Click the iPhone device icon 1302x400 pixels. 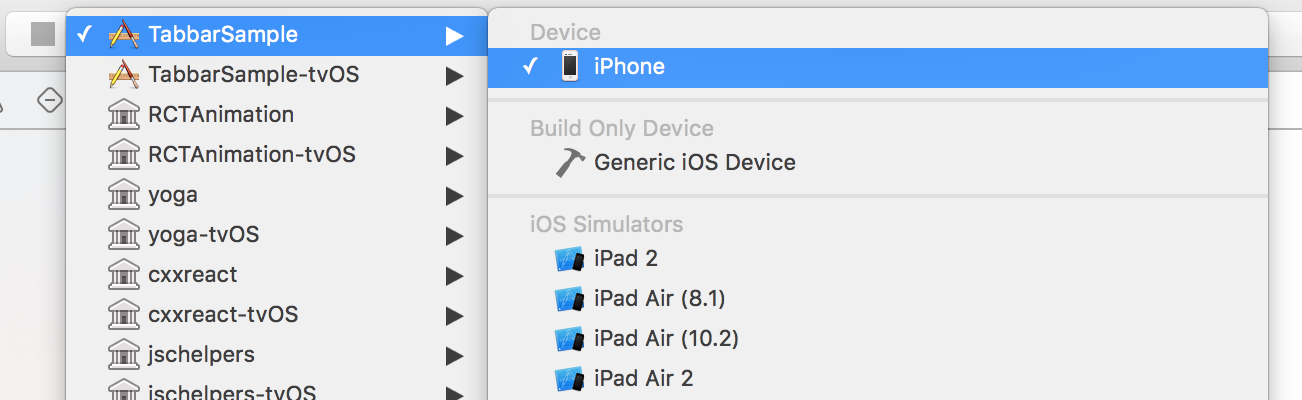[570, 66]
